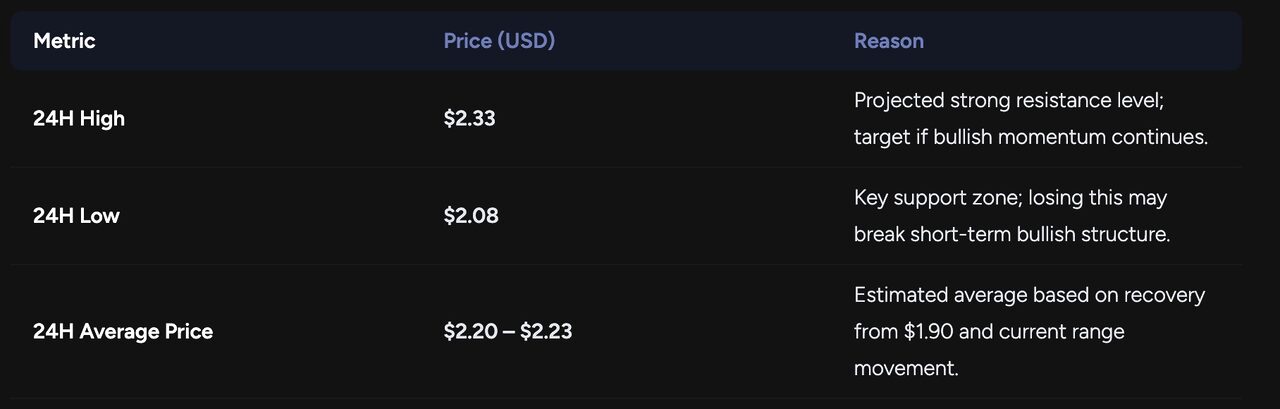Click the $2.33 price value
Viewport: 1280px width, 409px height.
click(x=470, y=119)
